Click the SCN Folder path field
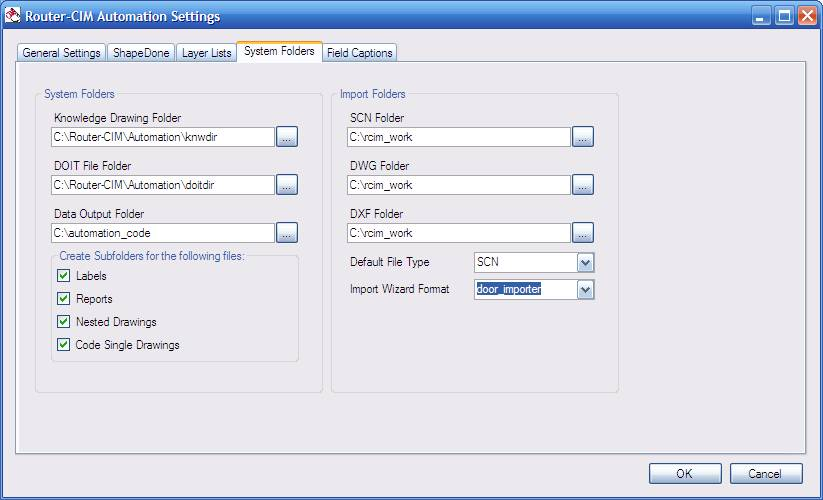Image resolution: width=823 pixels, height=500 pixels. point(459,137)
